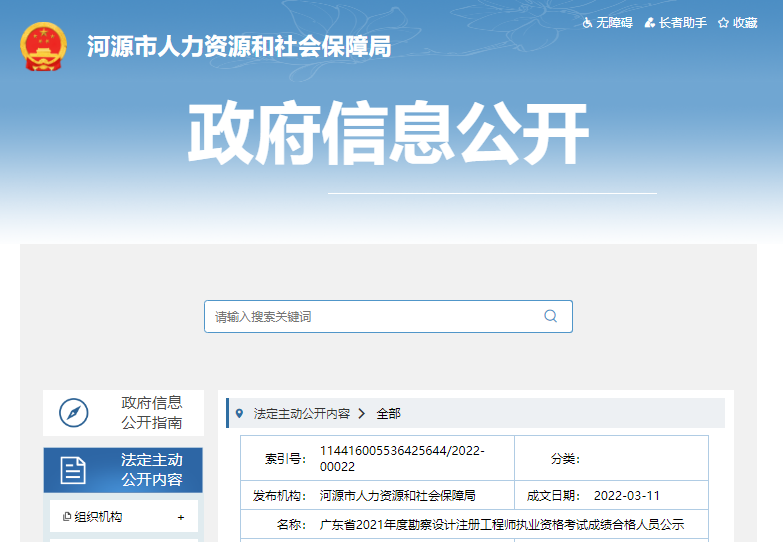Select the 法定主动公开内容 menu item

point(123,470)
